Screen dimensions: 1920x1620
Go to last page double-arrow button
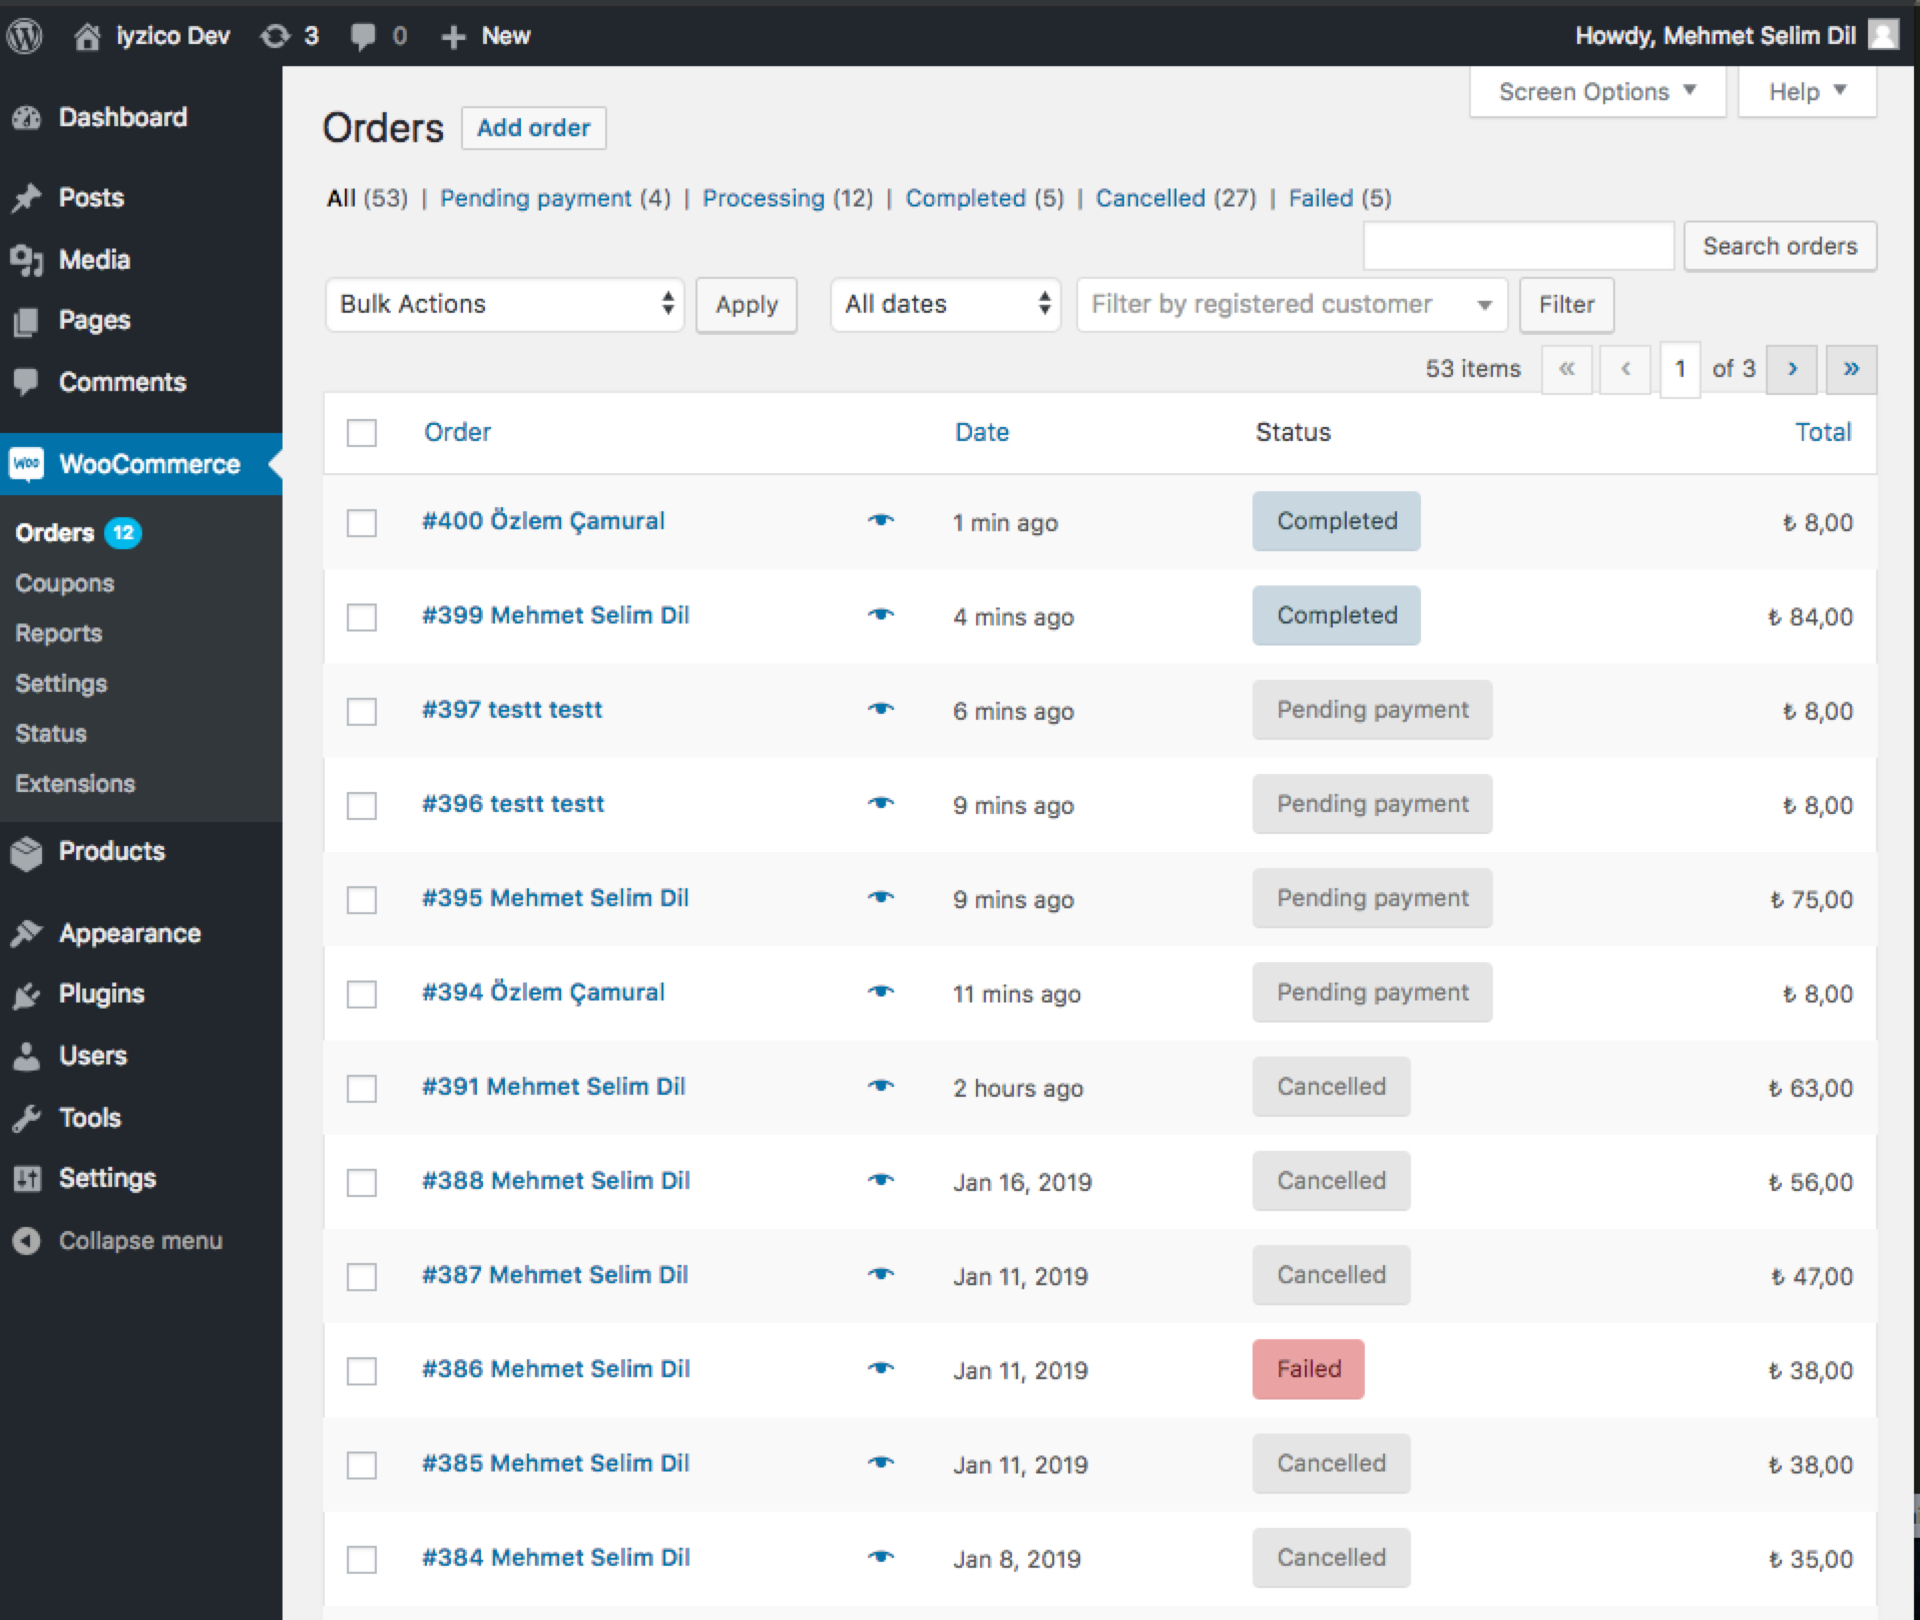tap(1850, 369)
